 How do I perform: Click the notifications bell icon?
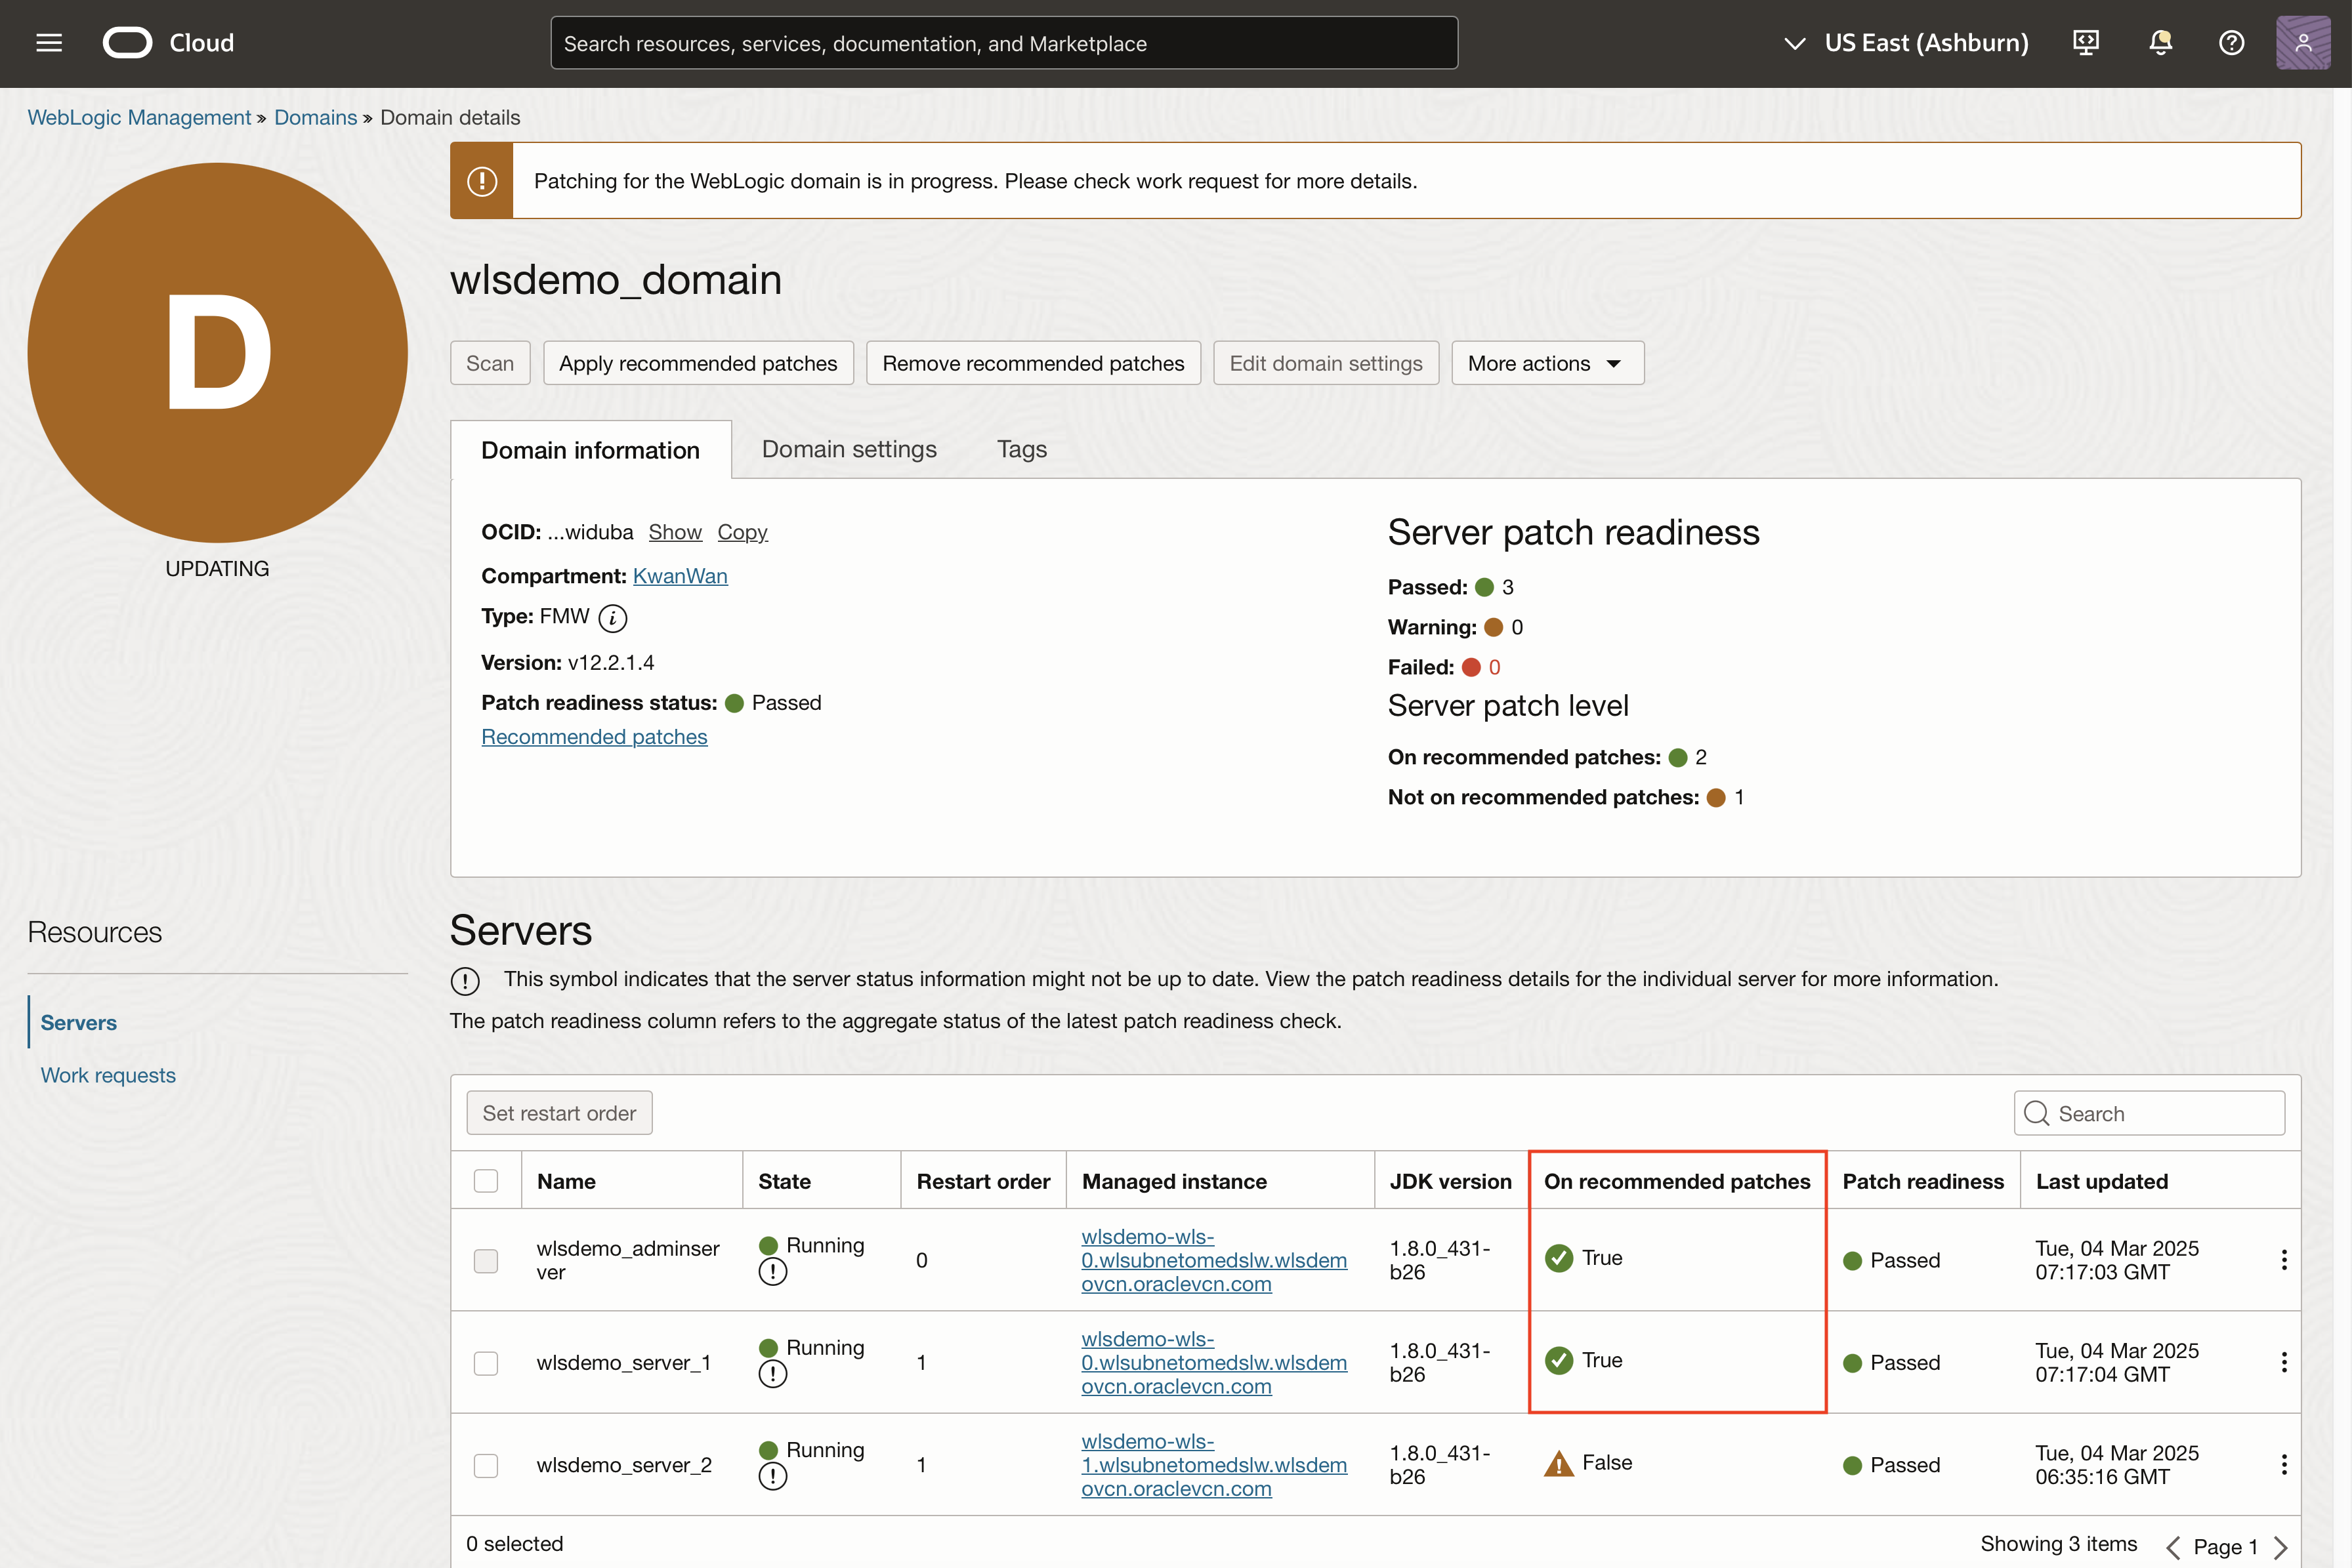[2160, 43]
